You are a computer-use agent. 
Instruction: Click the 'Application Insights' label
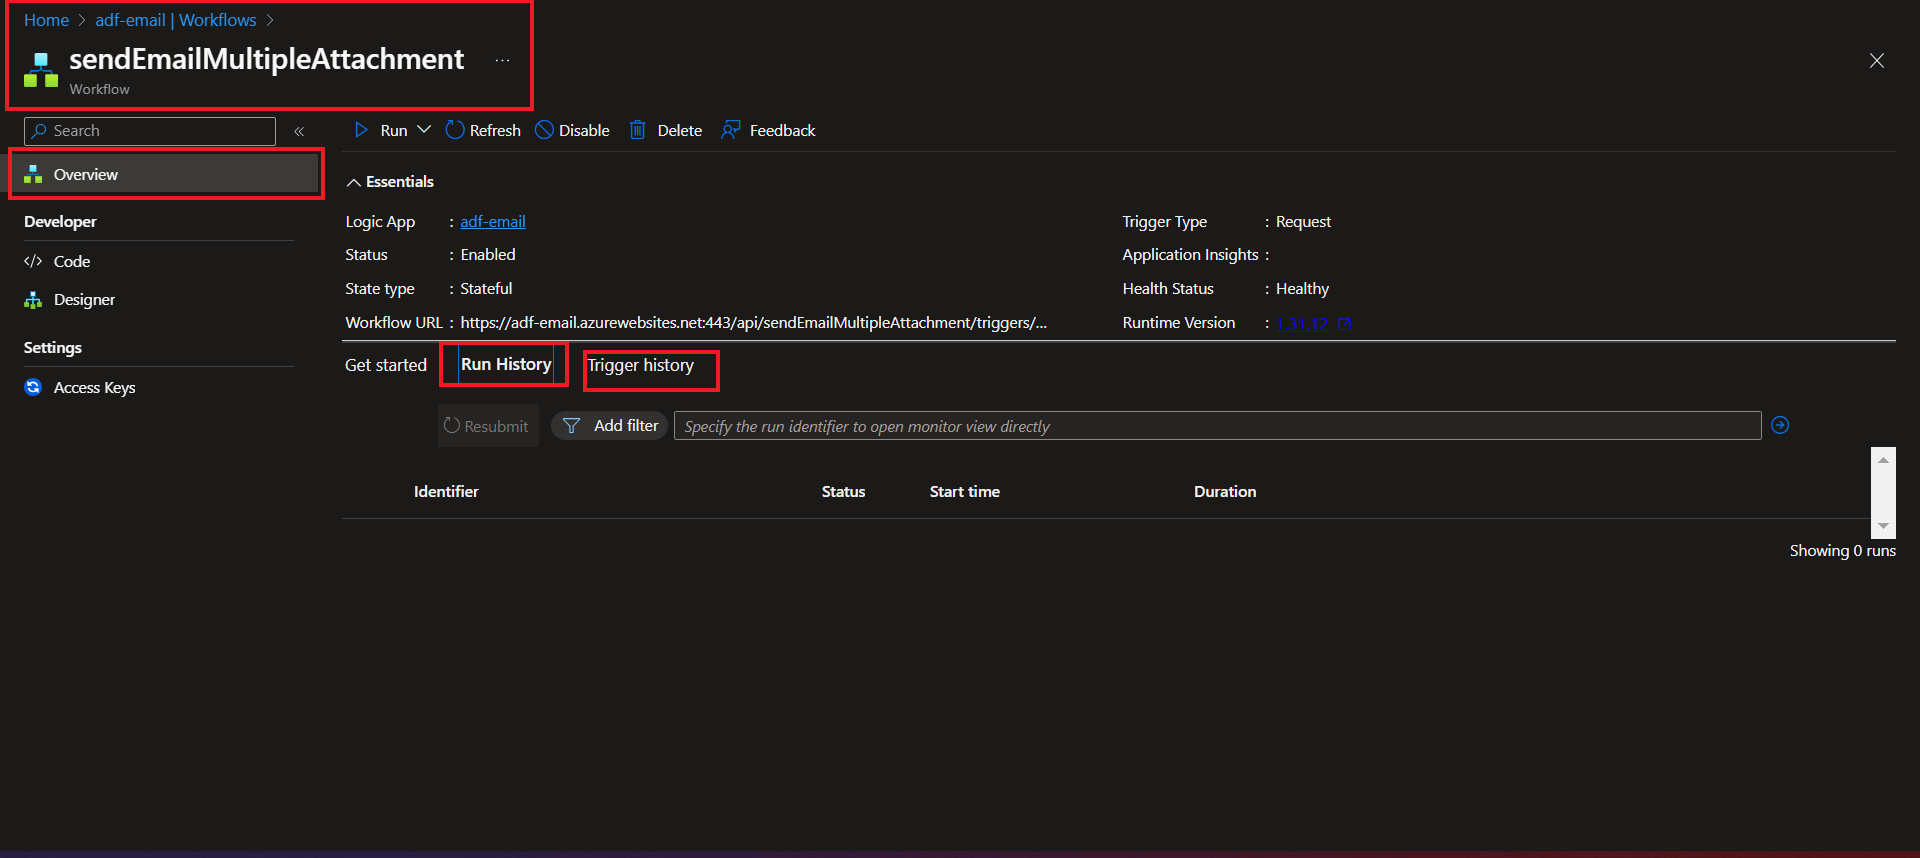1190,255
